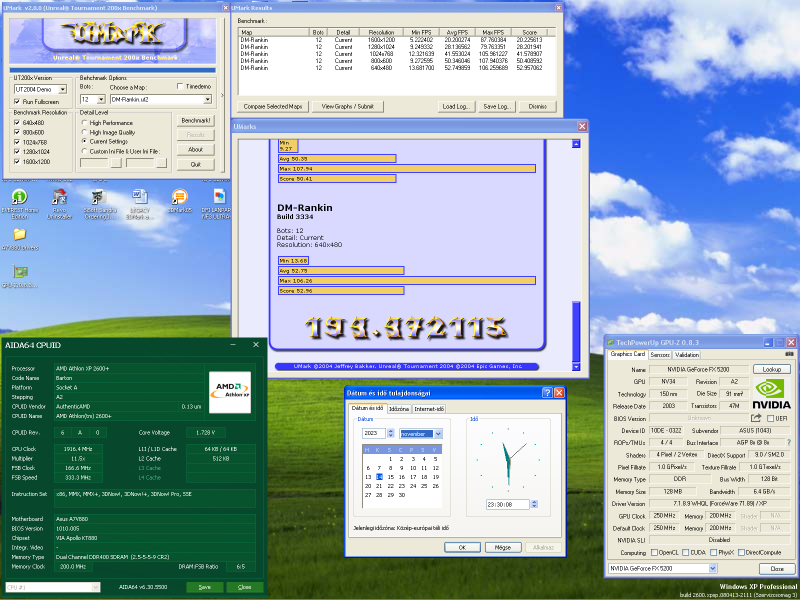
Task: Switch to Validation tab in GPU-Z
Action: [686, 355]
